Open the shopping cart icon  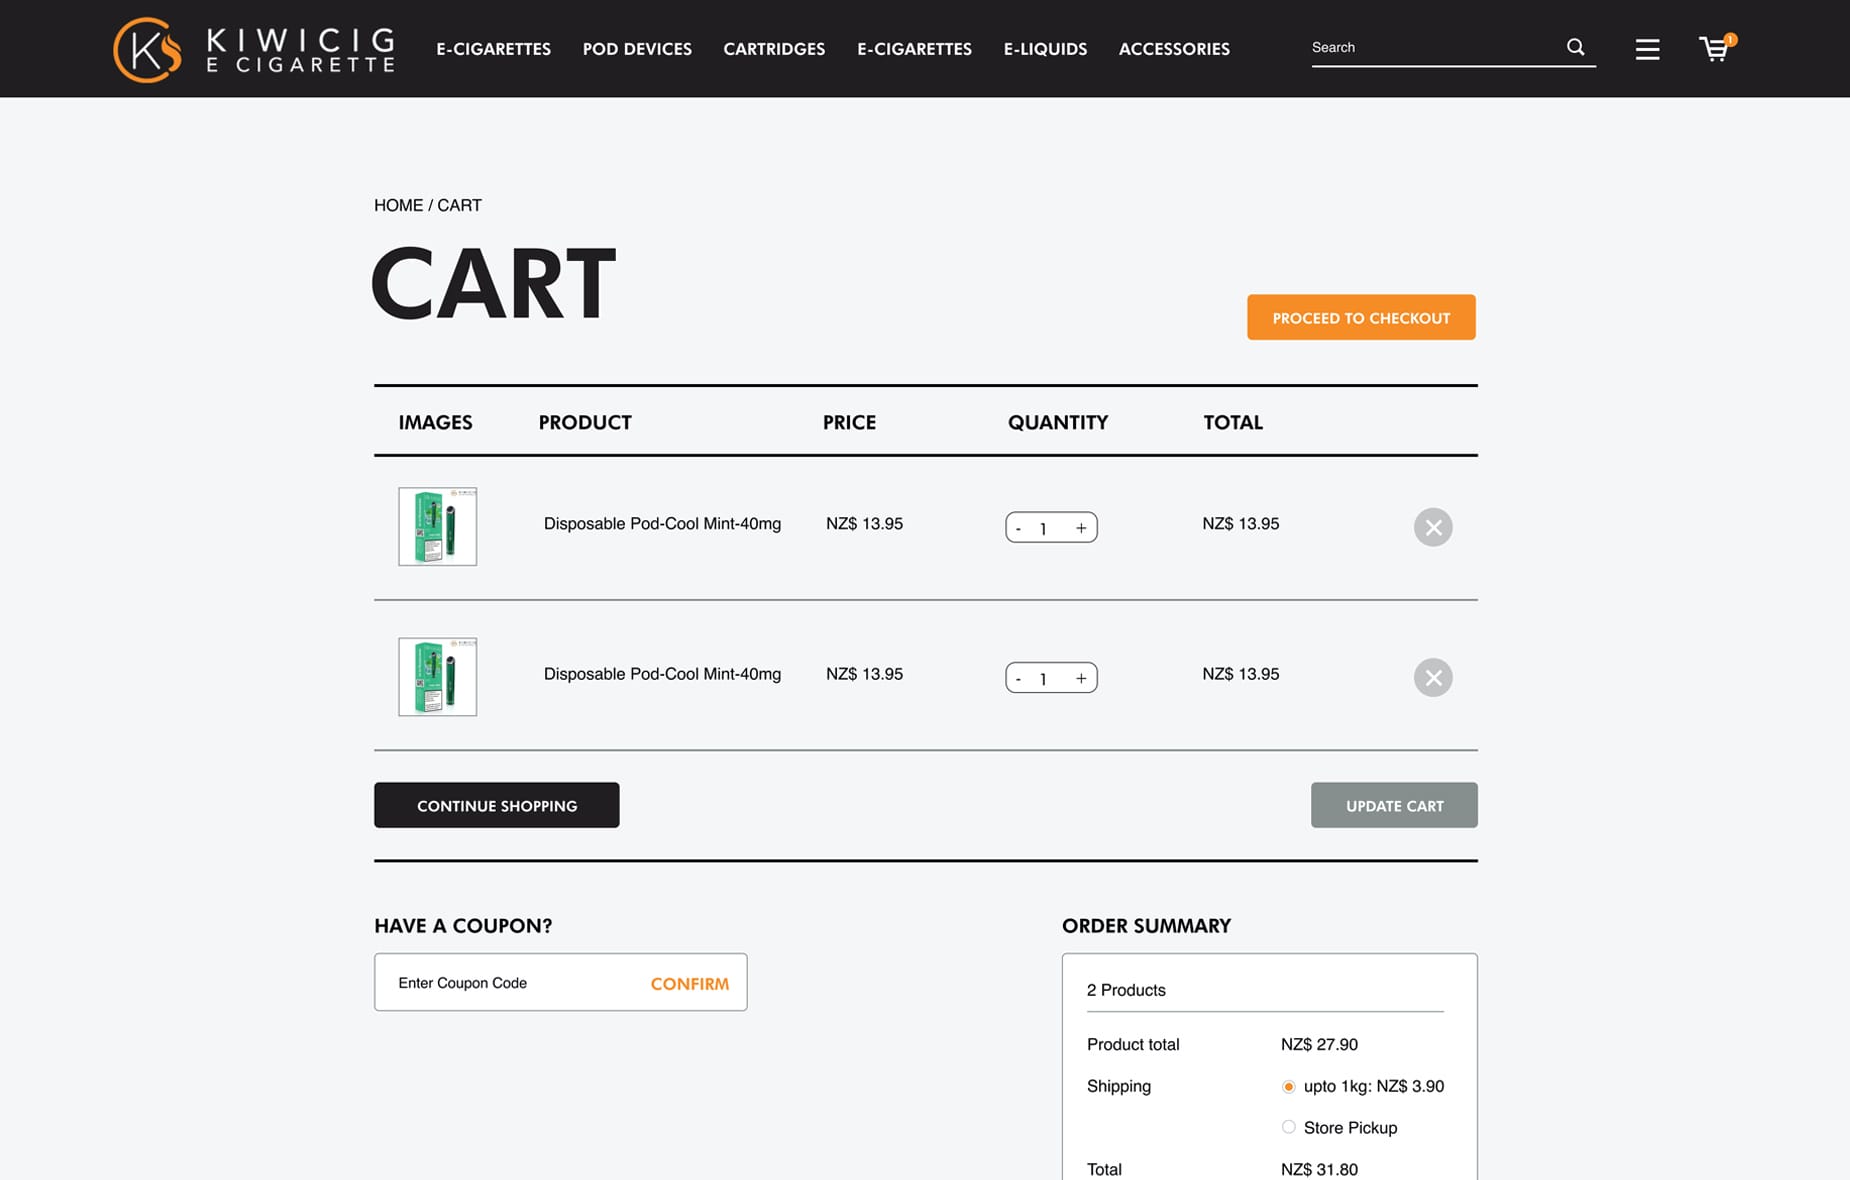pyautogui.click(x=1715, y=49)
